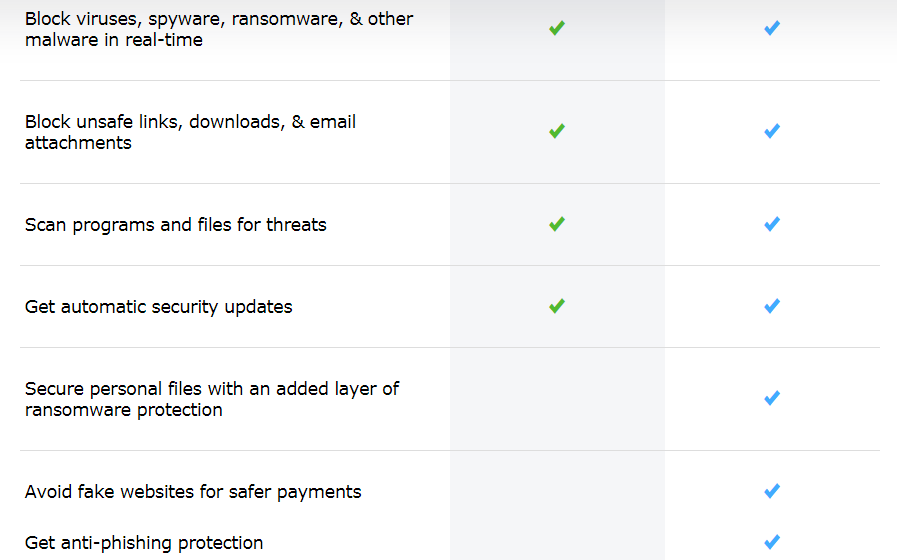The width and height of the screenshot is (897, 560).
Task: Click green checkmark for unsafe links row
Action: pyautogui.click(x=557, y=131)
